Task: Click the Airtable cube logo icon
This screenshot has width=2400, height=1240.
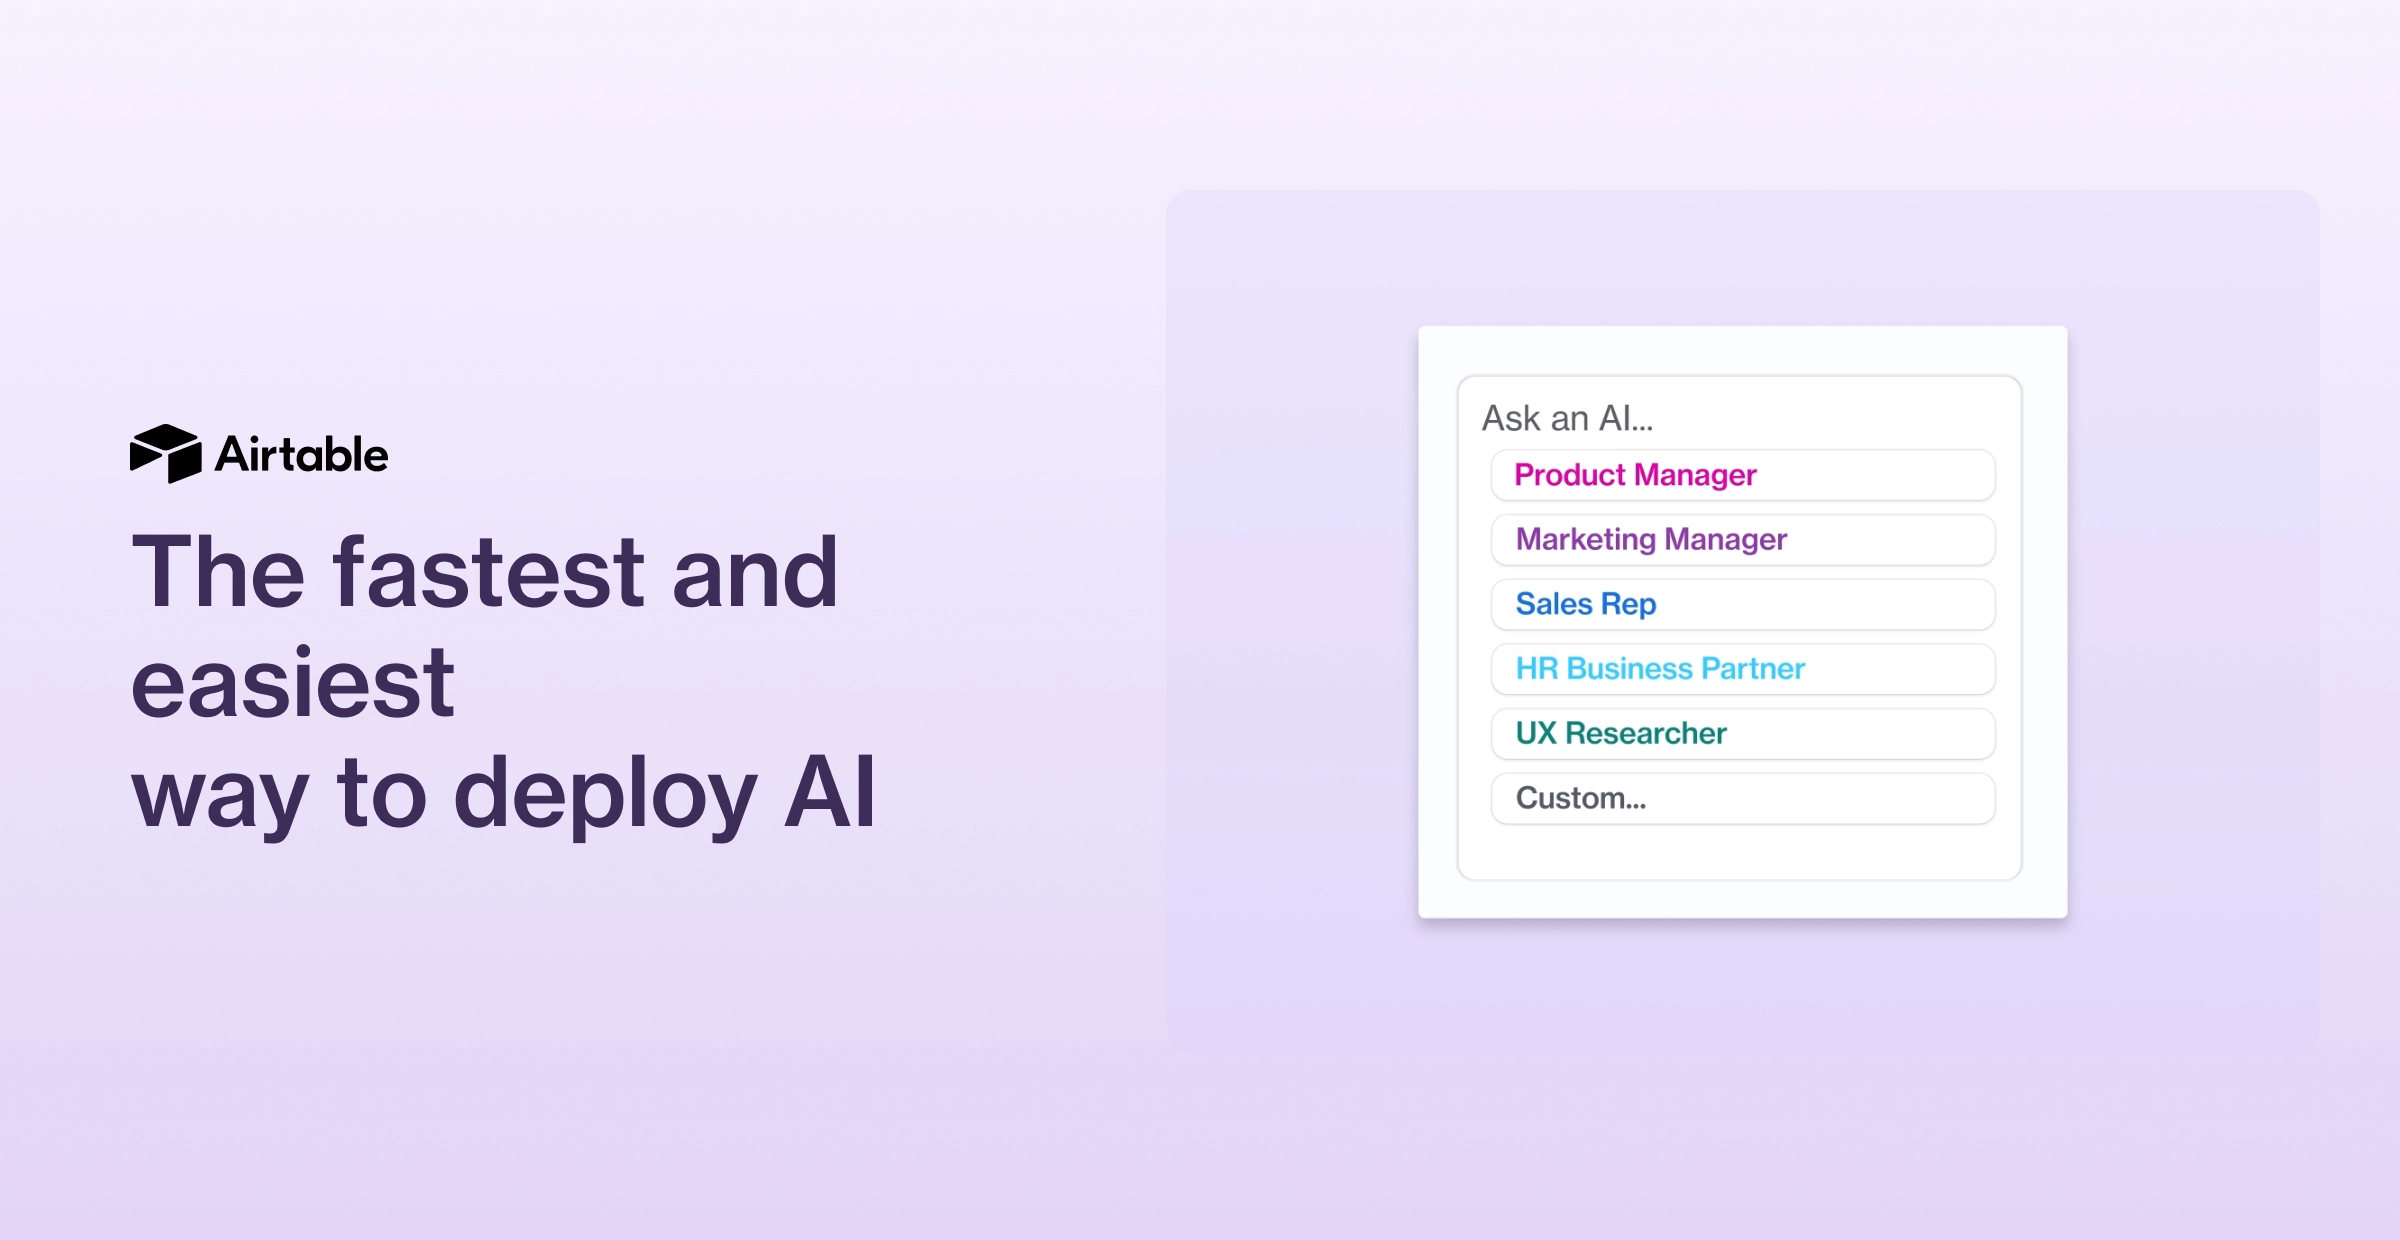Action: tap(166, 453)
